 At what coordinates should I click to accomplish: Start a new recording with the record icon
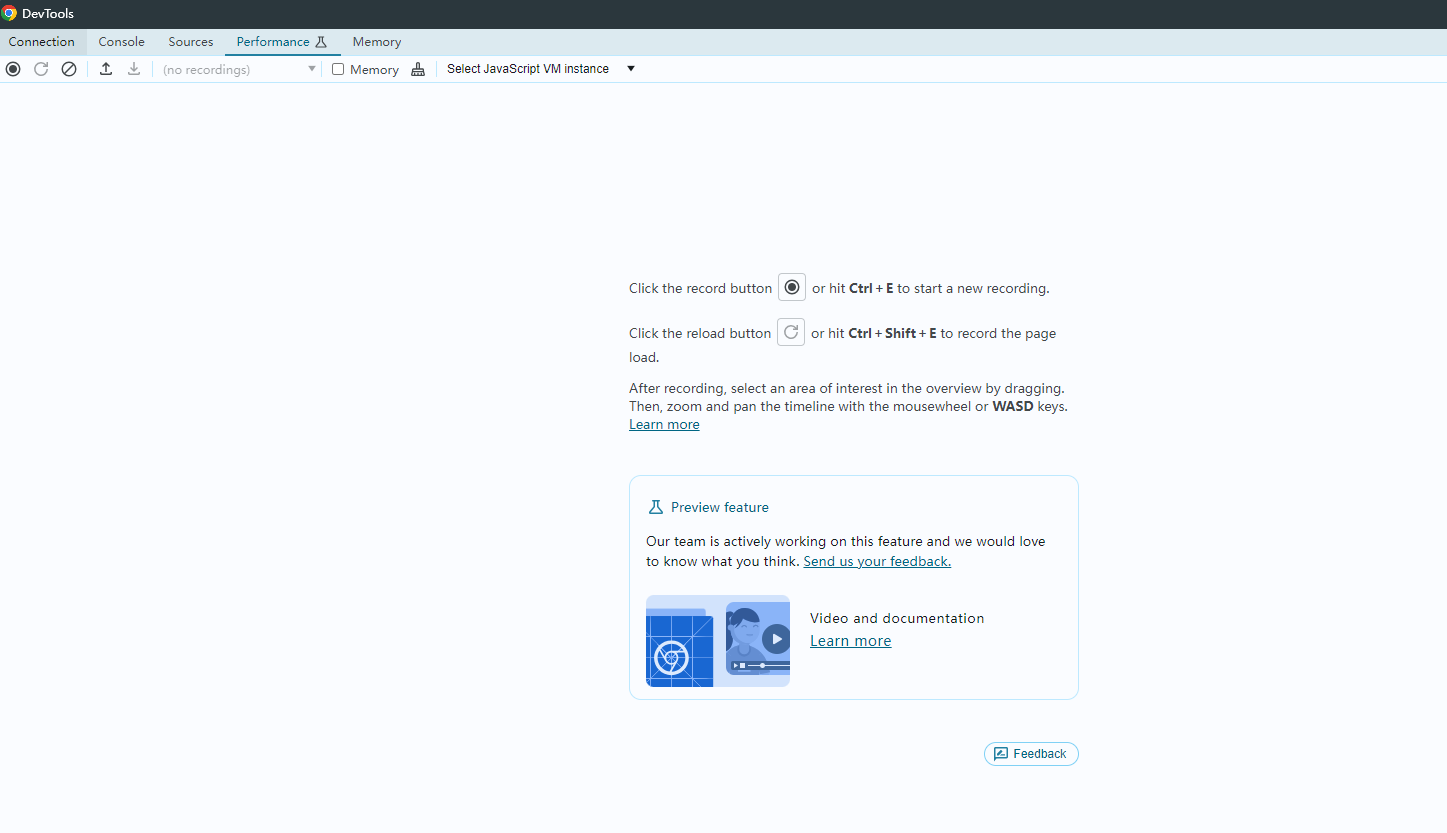12,68
